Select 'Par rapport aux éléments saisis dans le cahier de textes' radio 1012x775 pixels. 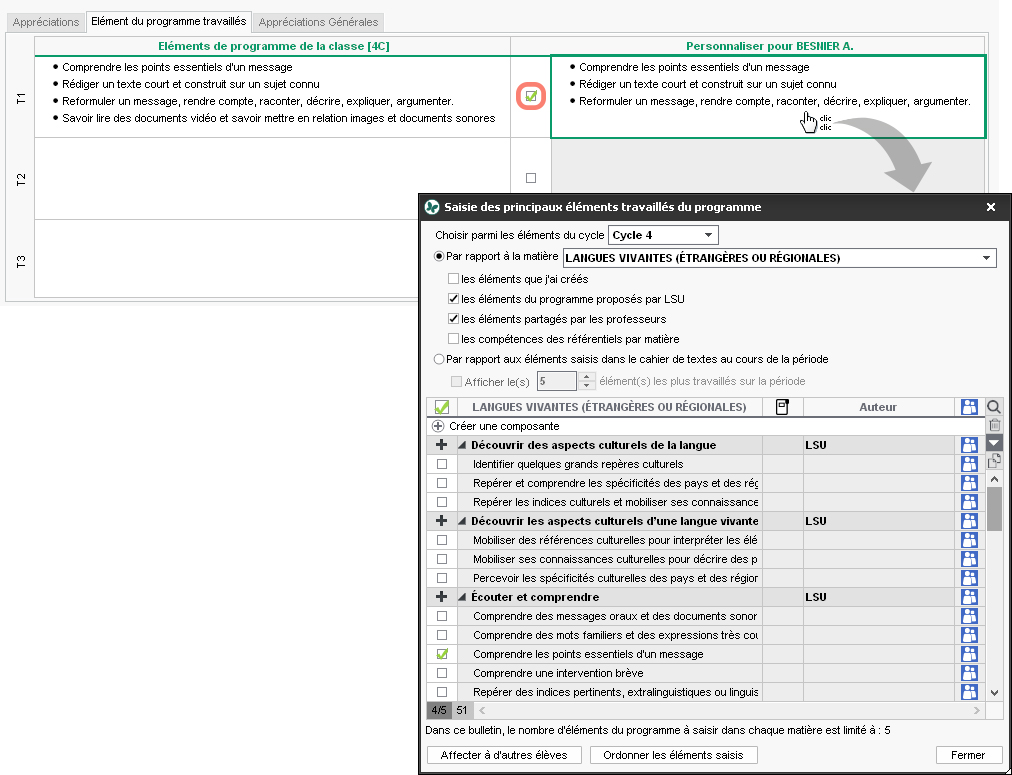(439, 359)
